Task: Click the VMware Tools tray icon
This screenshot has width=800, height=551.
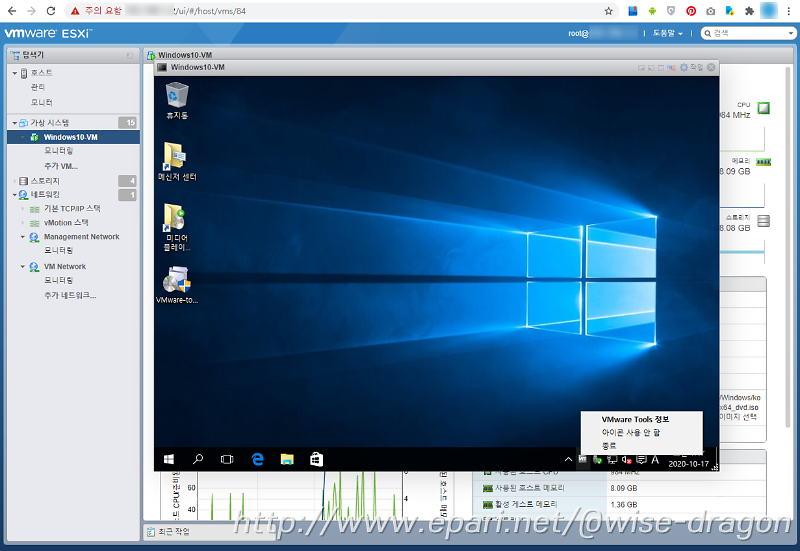Action: [x=582, y=460]
